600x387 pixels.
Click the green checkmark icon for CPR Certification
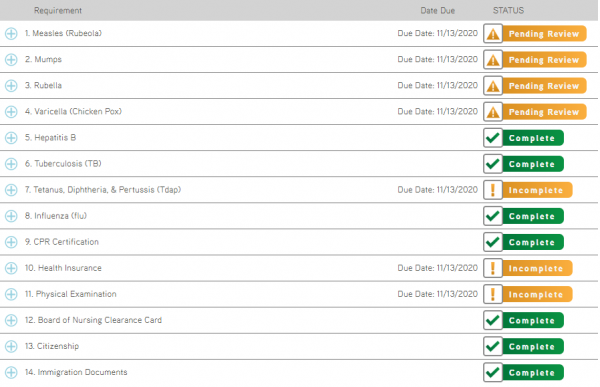tap(493, 242)
